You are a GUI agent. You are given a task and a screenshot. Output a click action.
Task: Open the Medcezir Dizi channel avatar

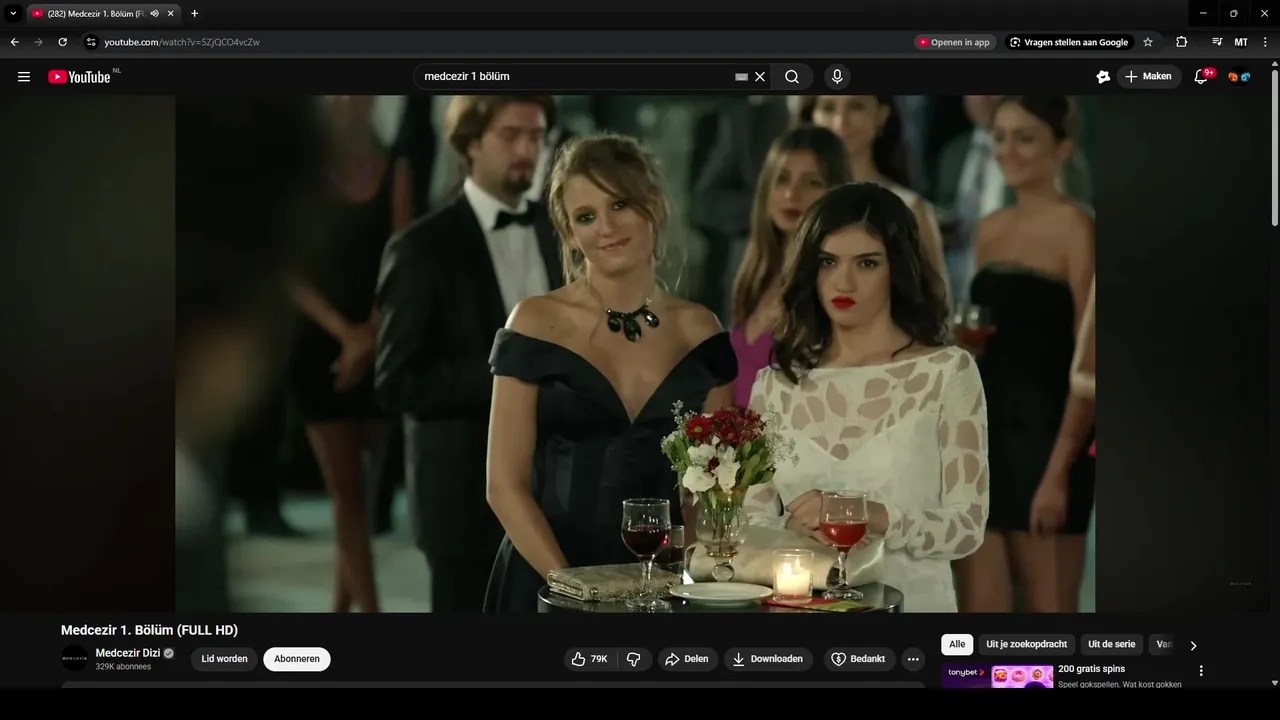click(x=75, y=658)
